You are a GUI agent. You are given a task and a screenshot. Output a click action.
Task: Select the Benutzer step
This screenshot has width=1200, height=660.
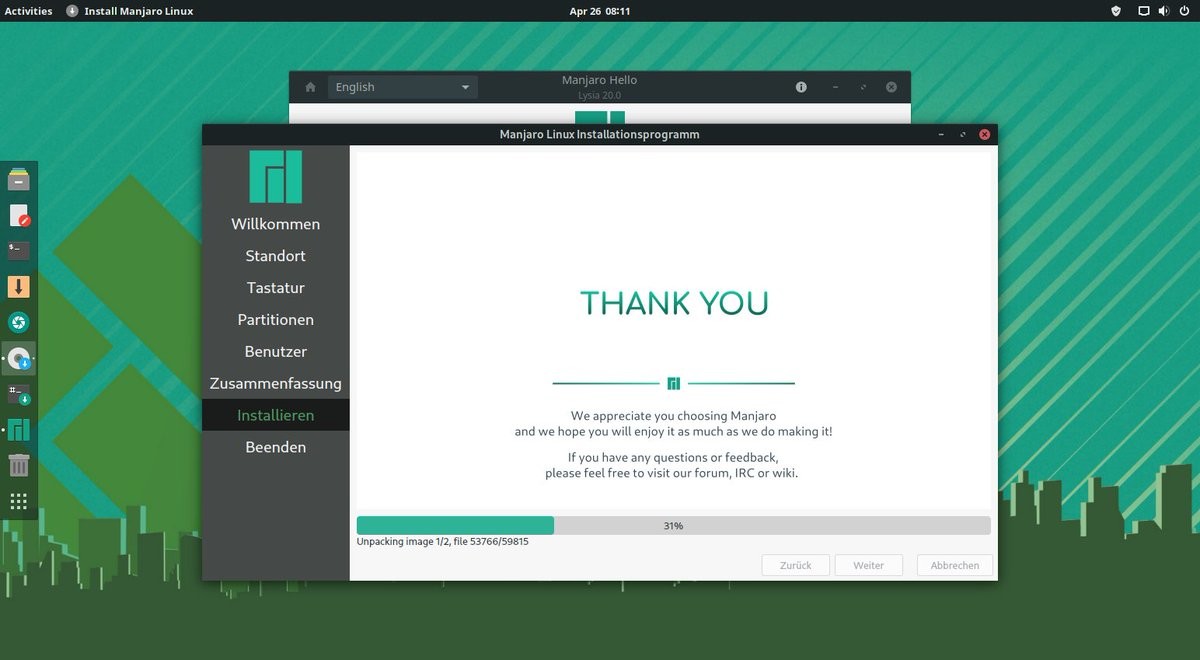pos(276,352)
